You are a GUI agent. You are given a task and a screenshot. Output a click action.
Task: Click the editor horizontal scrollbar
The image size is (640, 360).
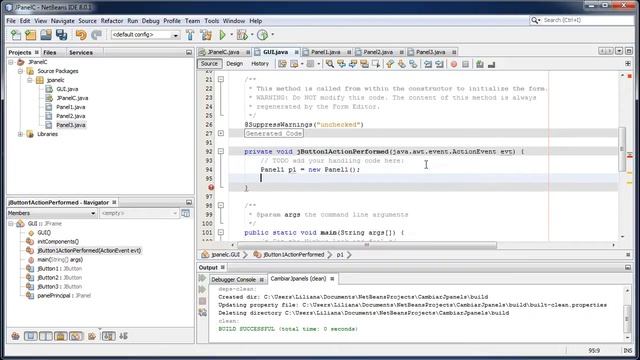coord(367,245)
